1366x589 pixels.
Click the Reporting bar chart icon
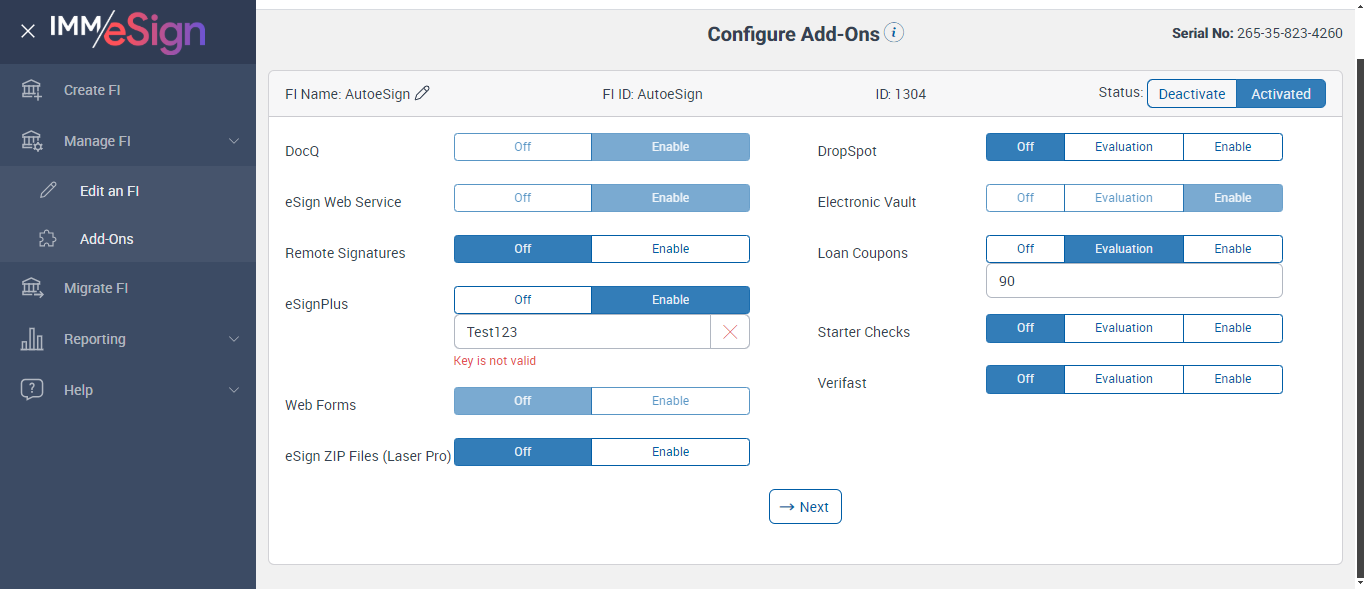tap(32, 339)
